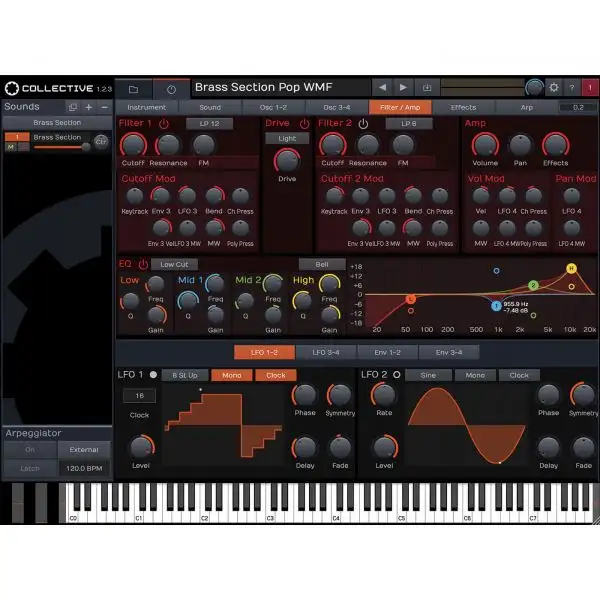Switch to the Effects tab
The width and height of the screenshot is (600, 600).
463,107
